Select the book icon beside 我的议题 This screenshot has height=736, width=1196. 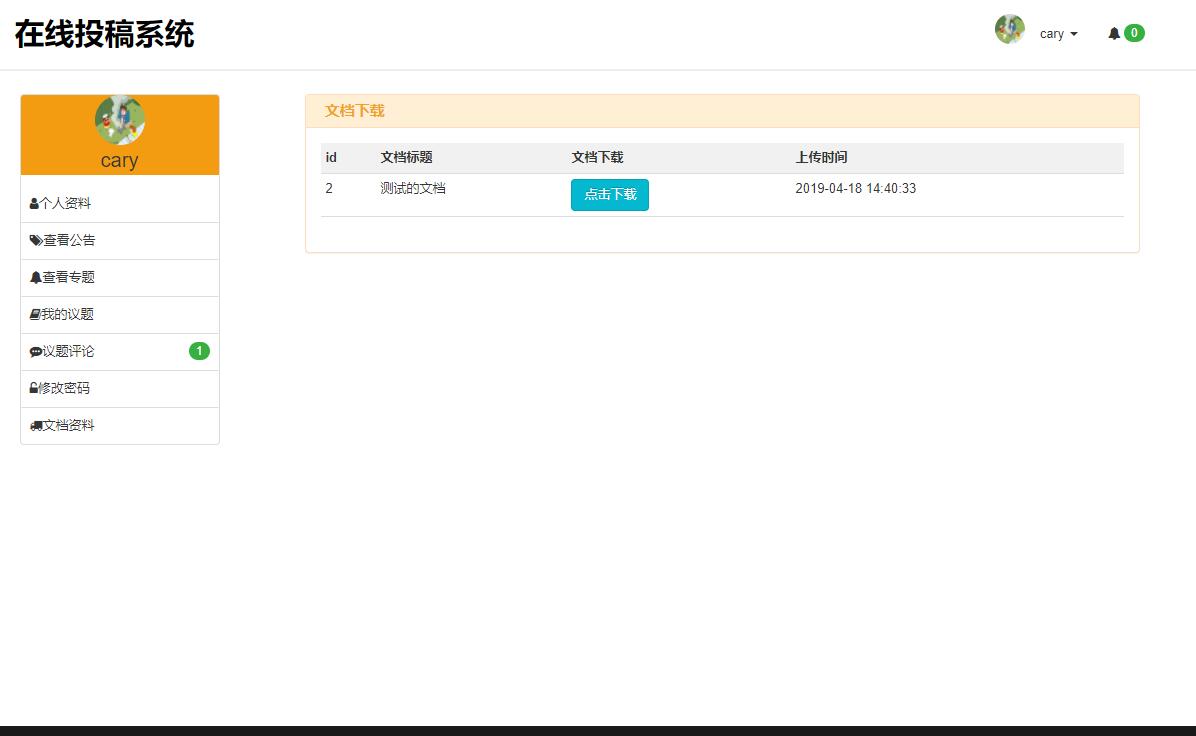[34, 314]
